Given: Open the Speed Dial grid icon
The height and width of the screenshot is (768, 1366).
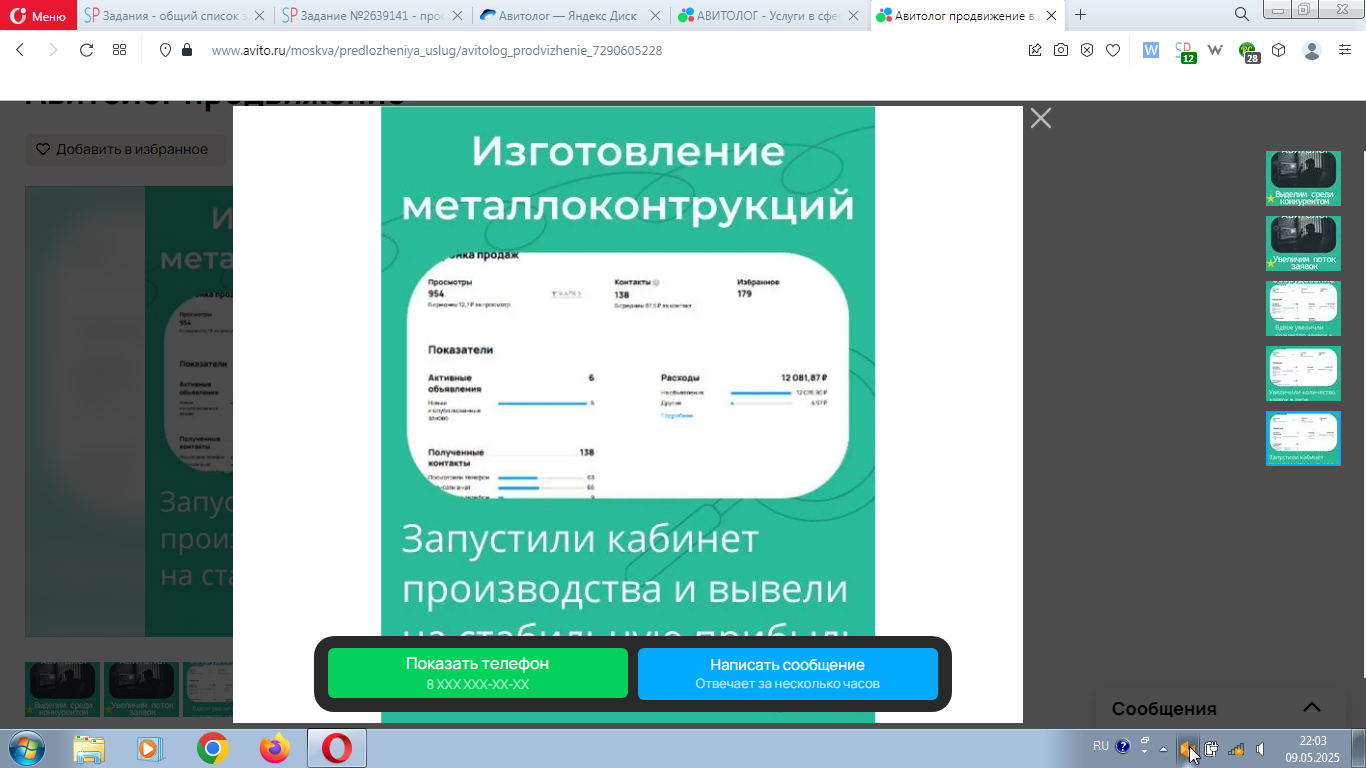Looking at the screenshot, I should [119, 50].
